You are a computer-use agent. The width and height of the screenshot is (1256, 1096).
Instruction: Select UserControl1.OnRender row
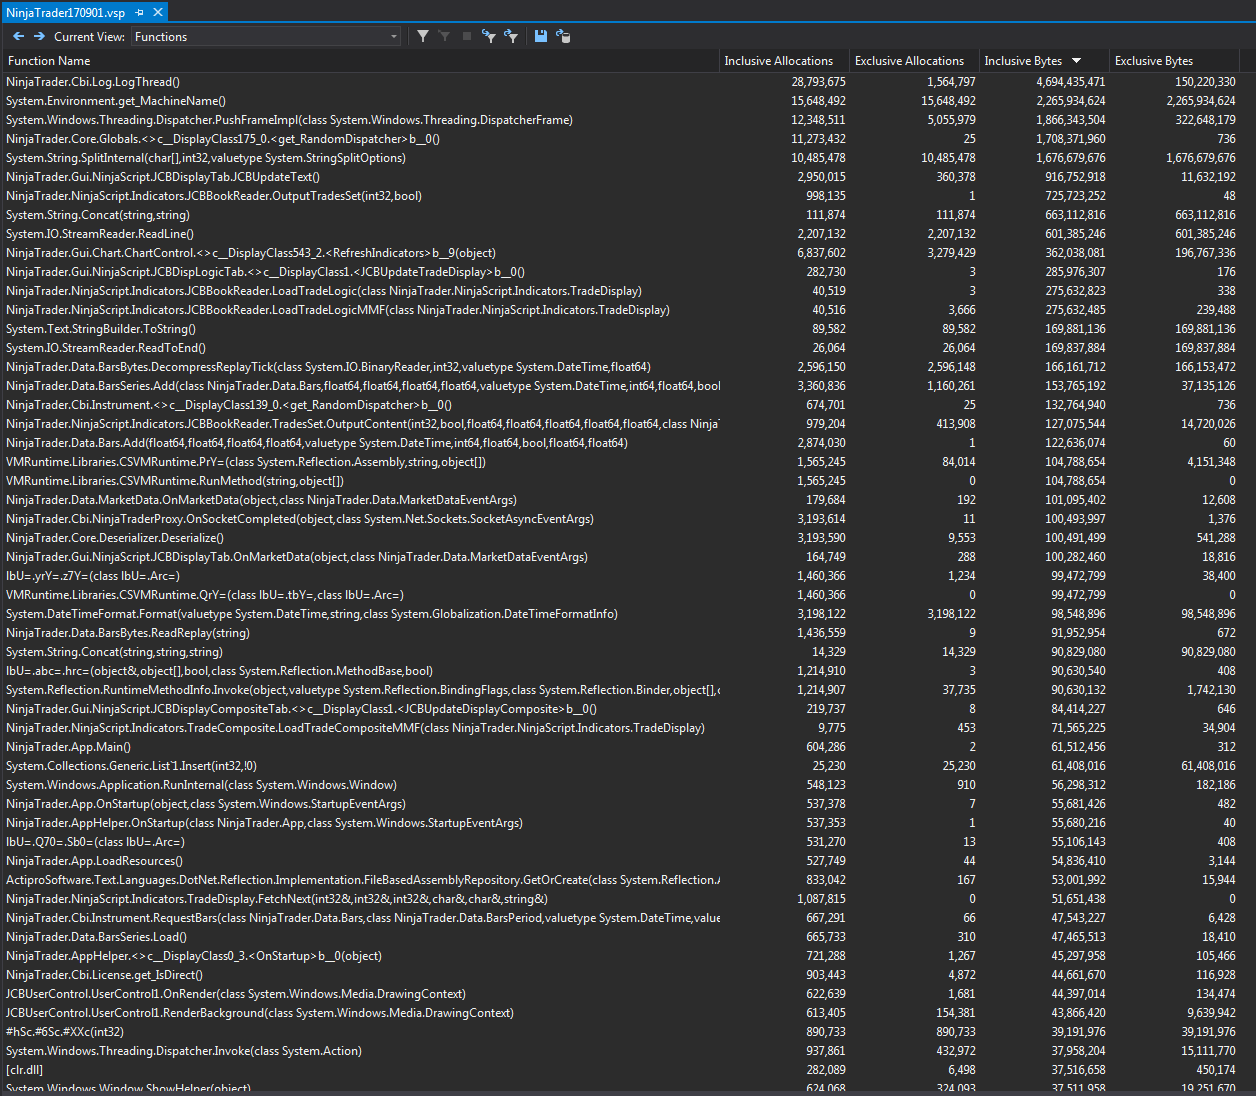(x=620, y=994)
